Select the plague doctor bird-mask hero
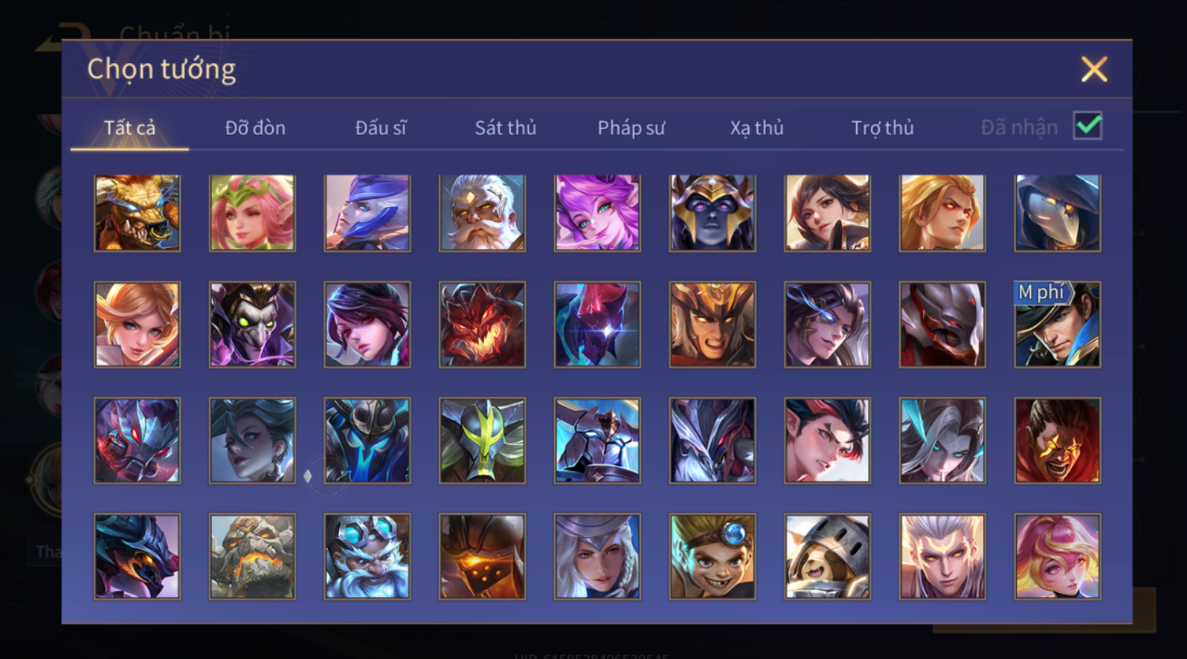 coord(1058,213)
